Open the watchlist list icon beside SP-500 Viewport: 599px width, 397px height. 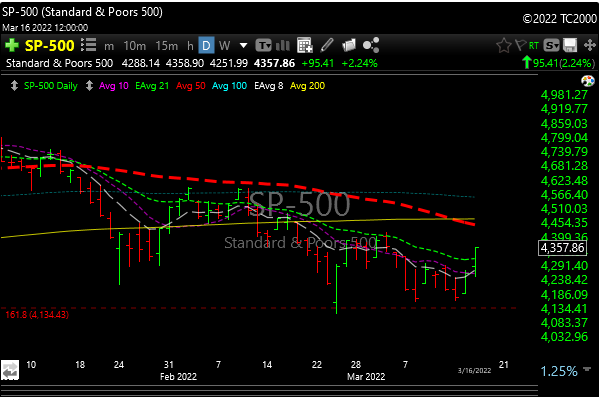pyautogui.click(x=88, y=45)
